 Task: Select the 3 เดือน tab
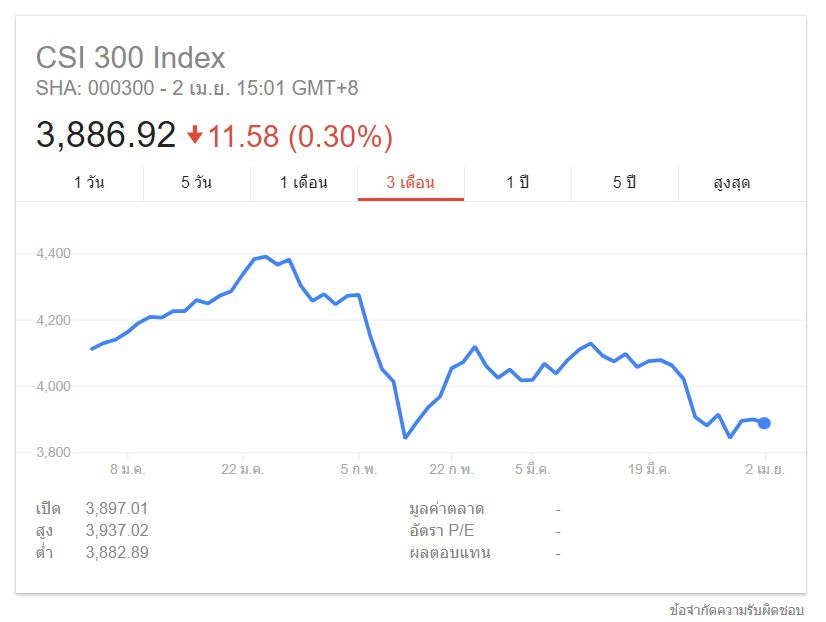coord(411,183)
